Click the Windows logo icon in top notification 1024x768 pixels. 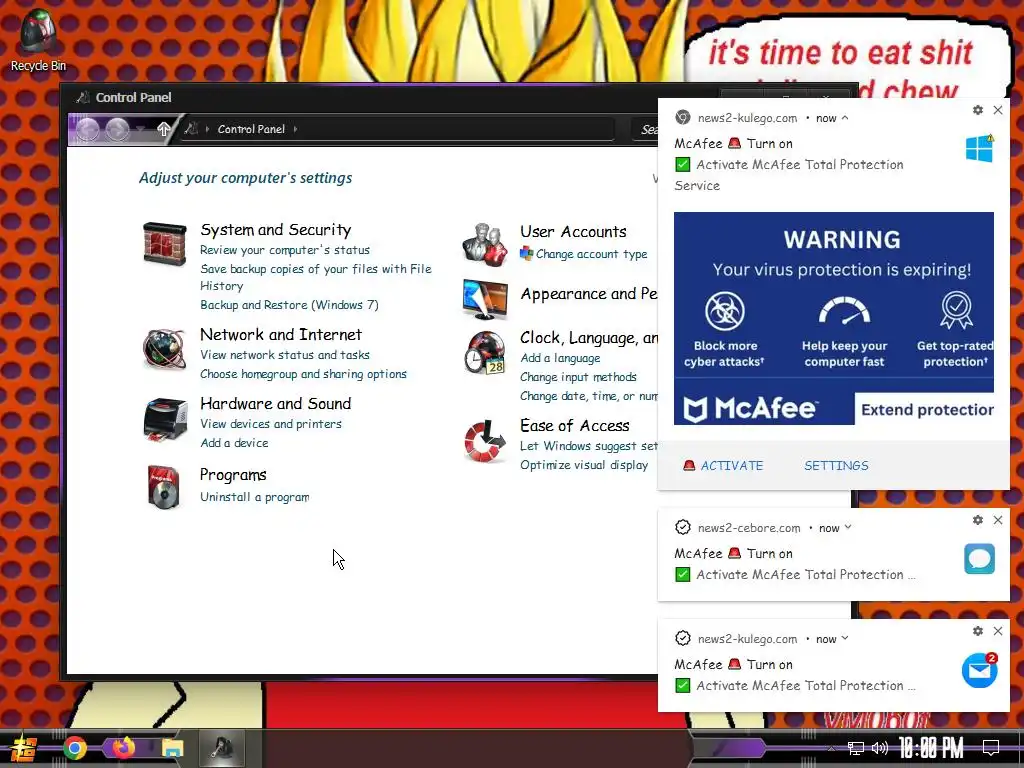pyautogui.click(x=980, y=149)
